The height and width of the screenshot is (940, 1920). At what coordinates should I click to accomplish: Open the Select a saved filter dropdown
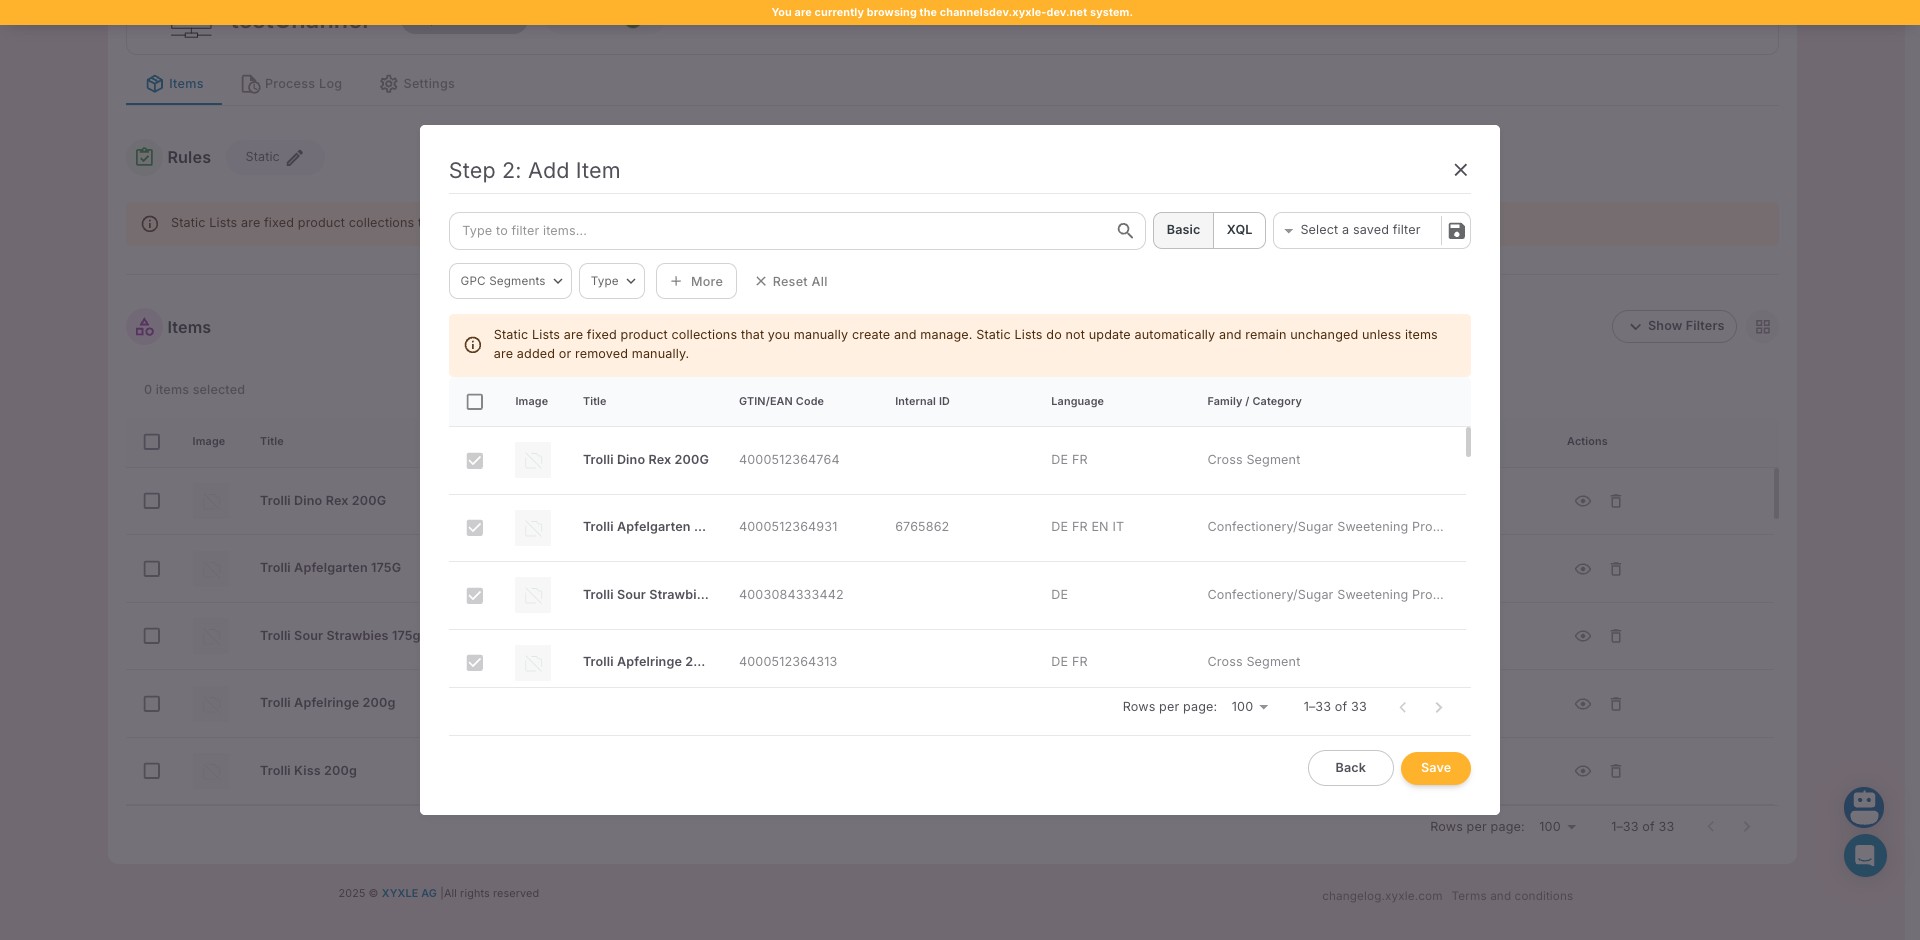[x=1356, y=230]
